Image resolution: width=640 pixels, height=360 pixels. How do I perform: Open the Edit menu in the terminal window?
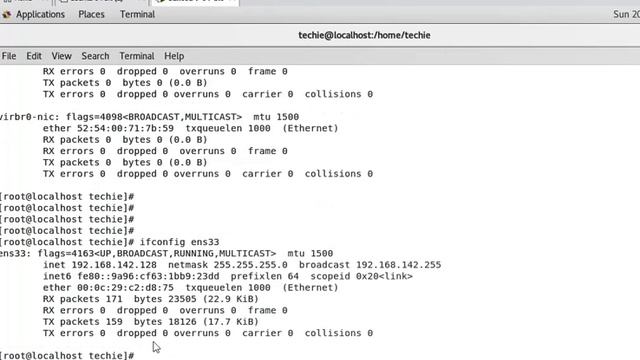tap(34, 56)
